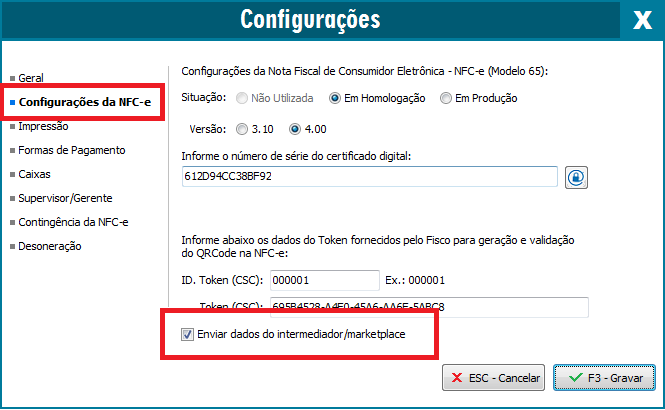Screen dimensions: 665x410
Task: Click the certificate serial number field
Action: pos(368,177)
